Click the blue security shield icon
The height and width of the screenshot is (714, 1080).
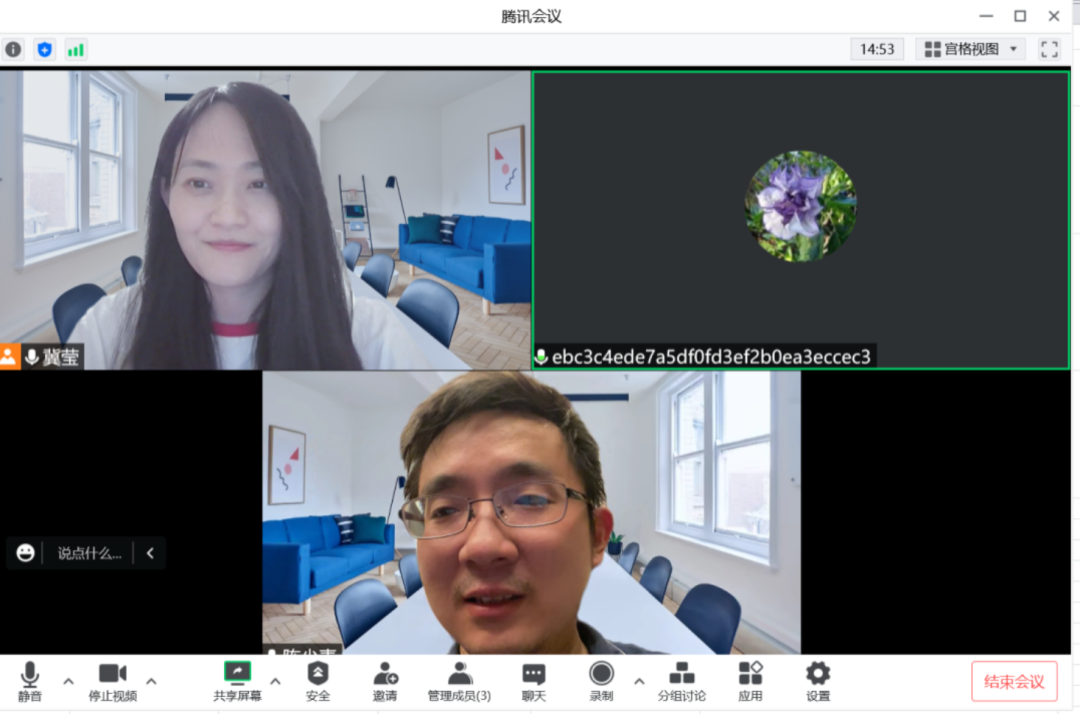click(x=44, y=49)
